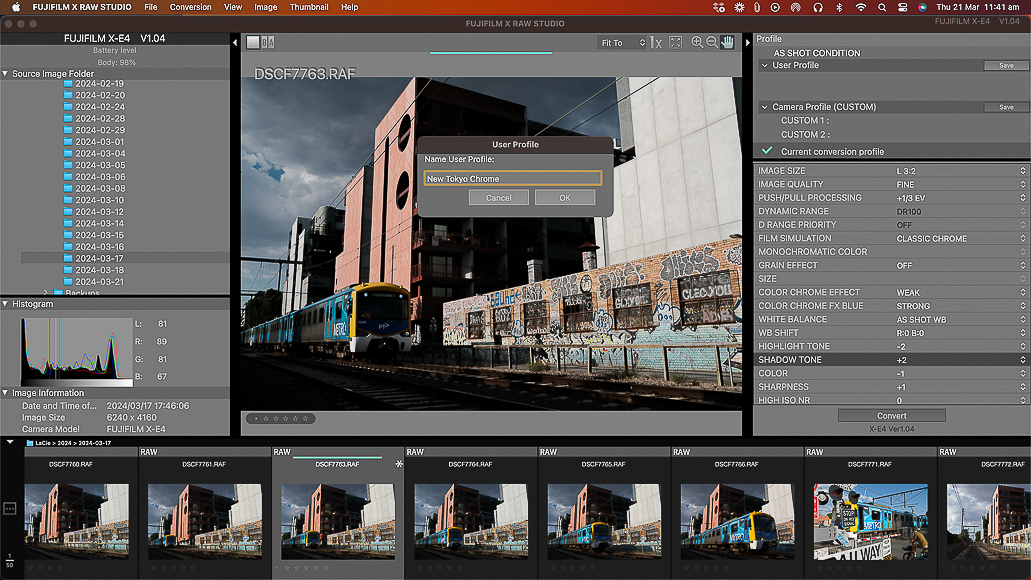Collapse the Histogram section

pos(5,304)
